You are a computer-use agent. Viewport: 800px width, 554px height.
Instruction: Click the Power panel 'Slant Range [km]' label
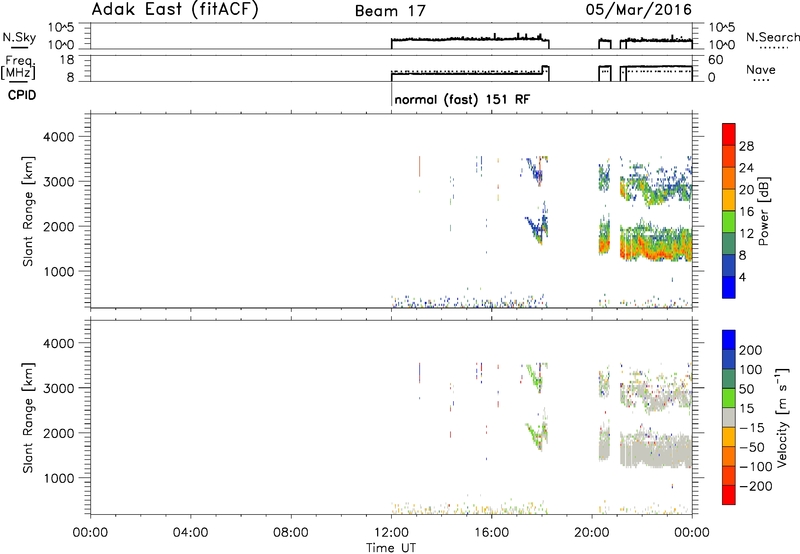(28, 211)
